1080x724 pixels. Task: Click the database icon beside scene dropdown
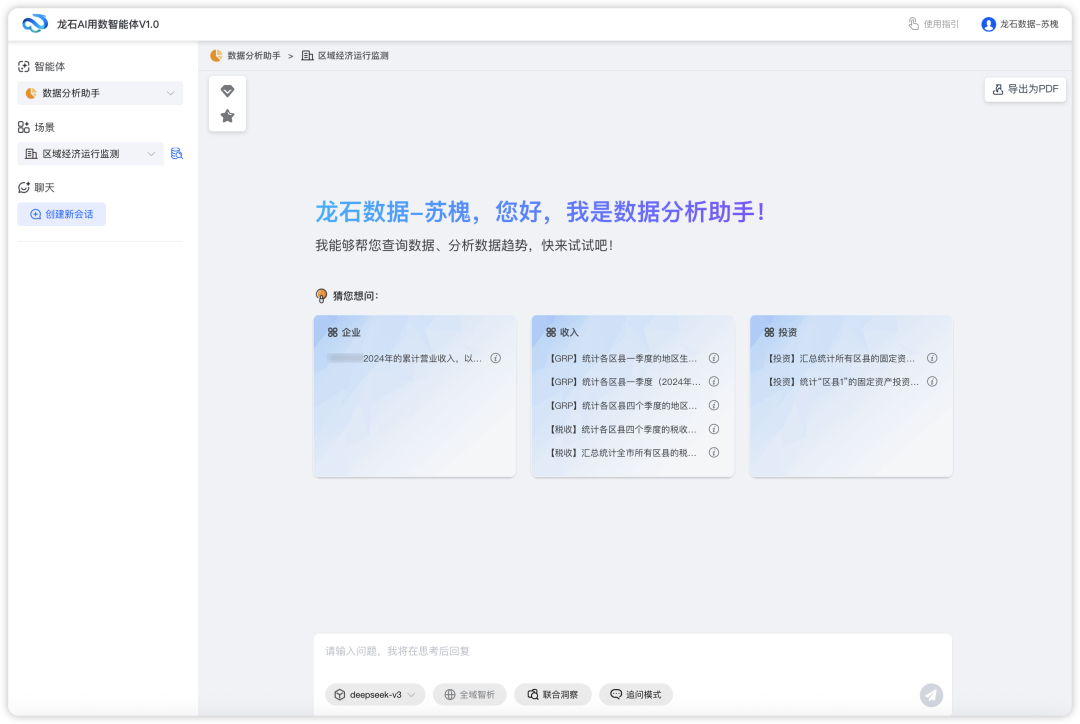[177, 154]
